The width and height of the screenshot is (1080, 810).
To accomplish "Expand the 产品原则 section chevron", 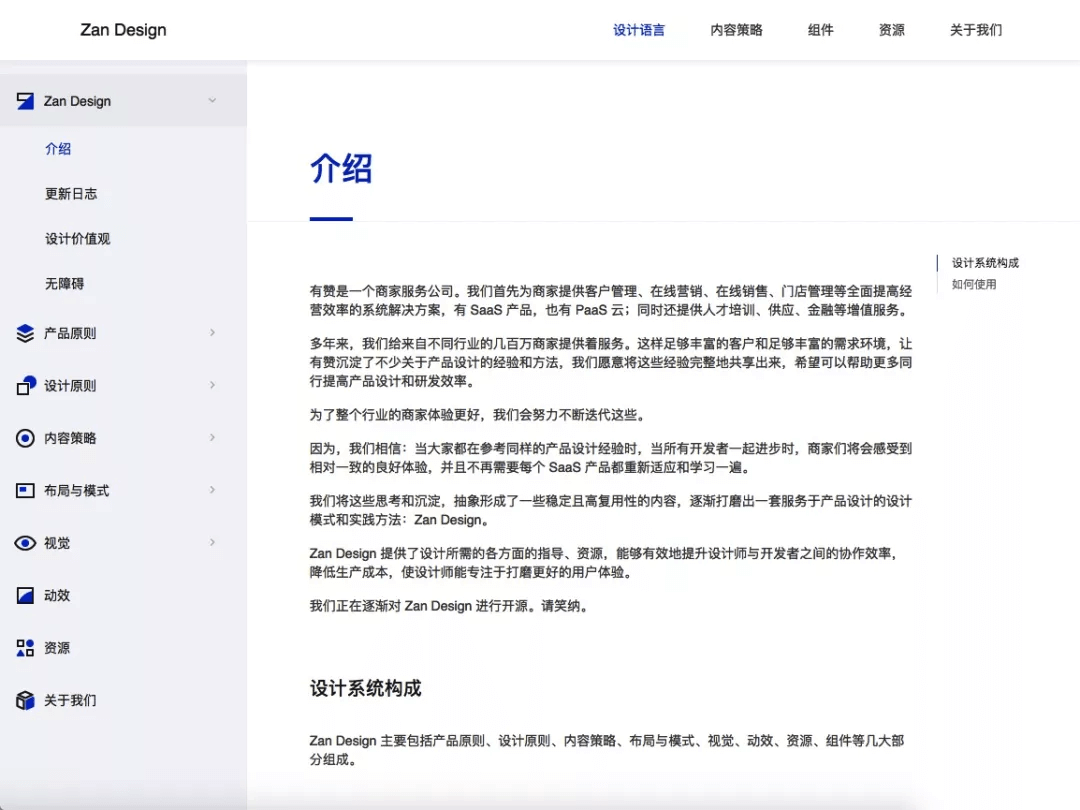I will (x=212, y=333).
